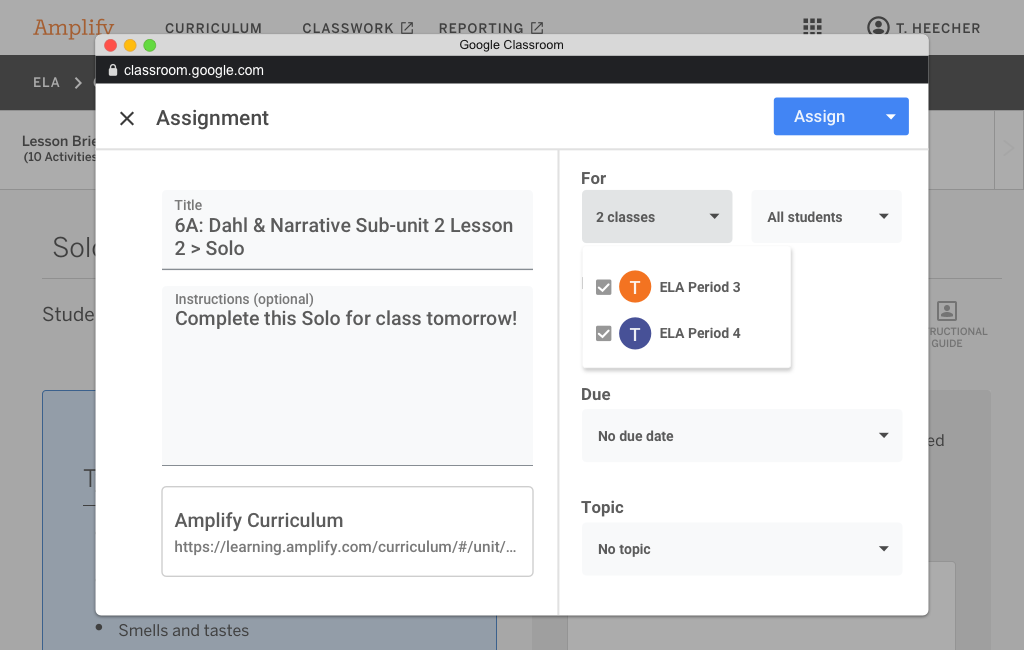Open the No due date dropdown
This screenshot has height=650, width=1024.
(x=741, y=436)
